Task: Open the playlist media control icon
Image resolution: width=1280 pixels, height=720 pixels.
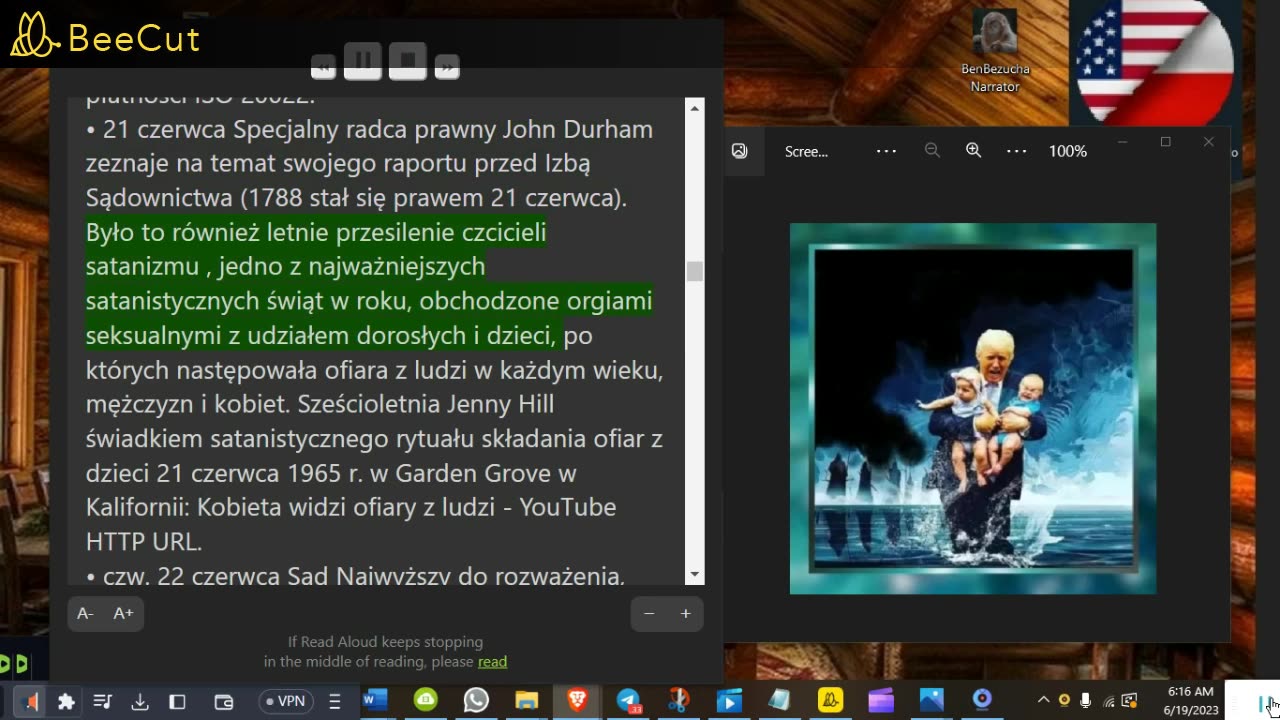Action: 102,702
